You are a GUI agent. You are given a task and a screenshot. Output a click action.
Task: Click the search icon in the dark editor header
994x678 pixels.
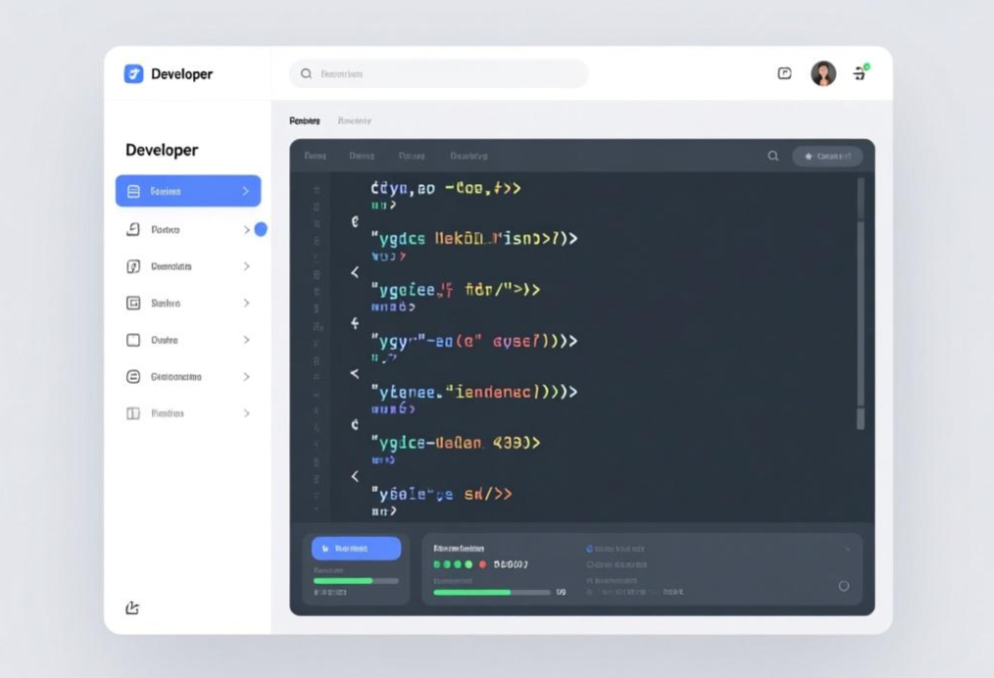pos(773,156)
